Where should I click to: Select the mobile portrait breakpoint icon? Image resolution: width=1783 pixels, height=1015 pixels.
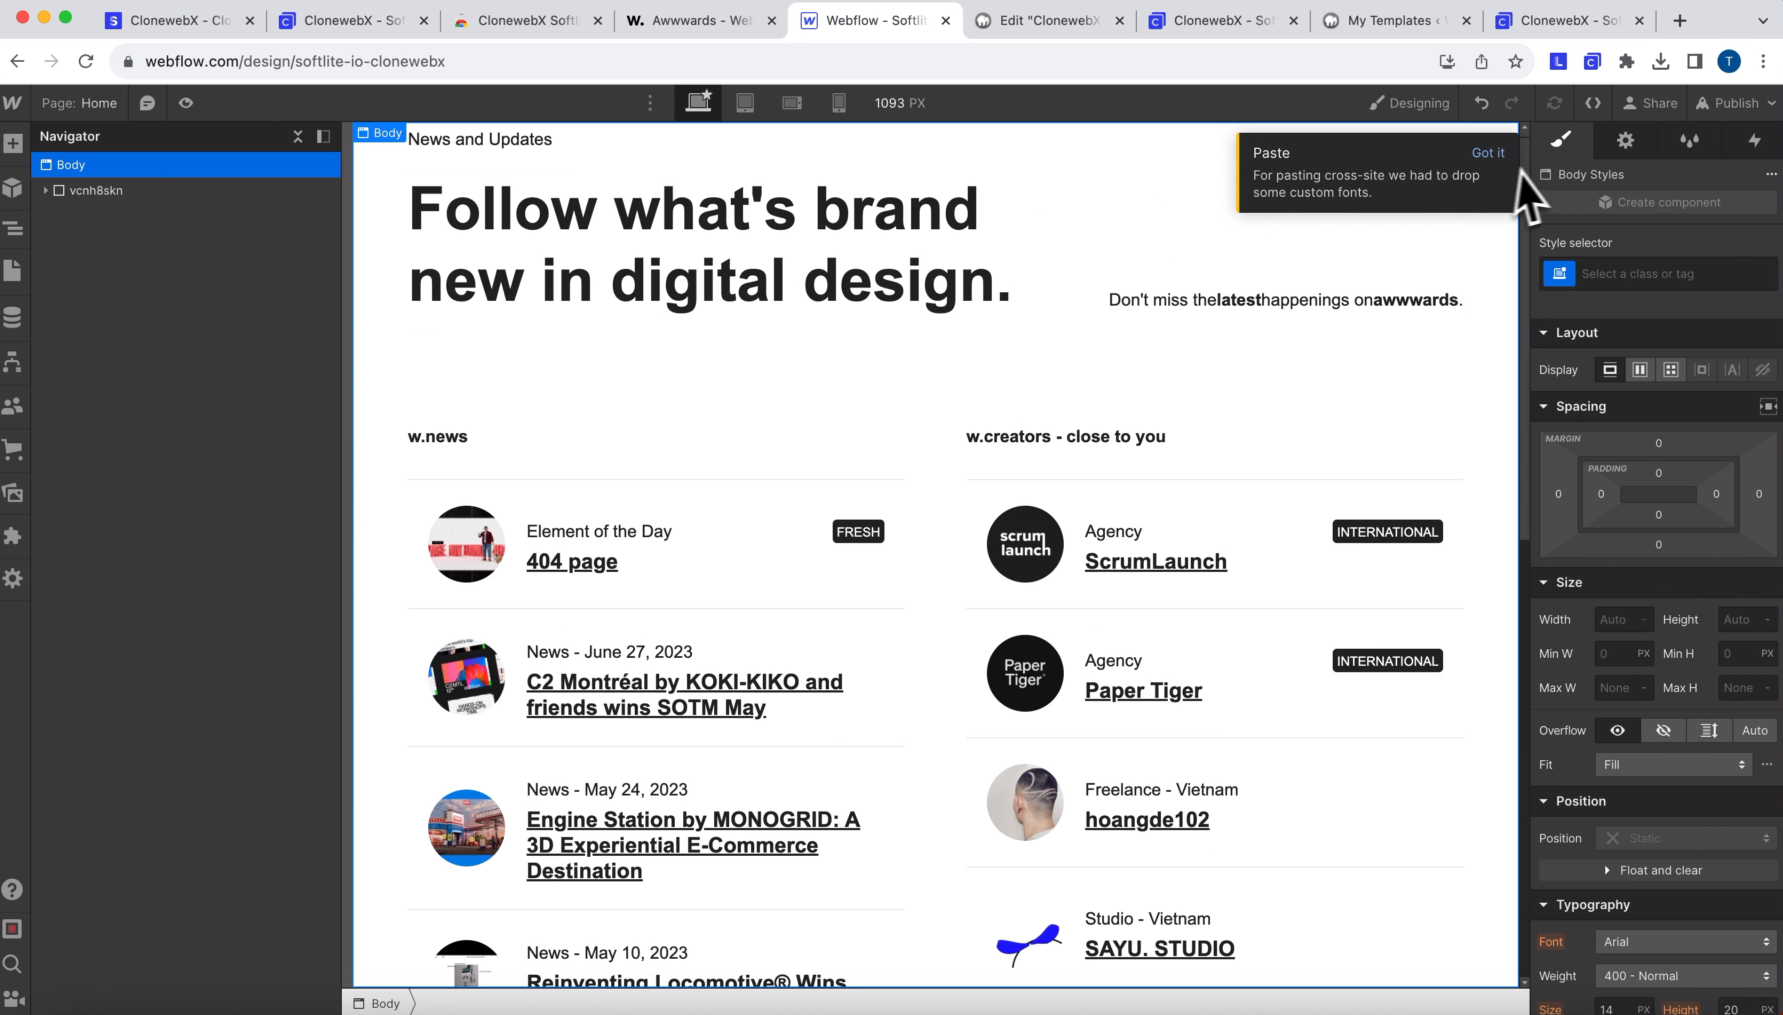[x=839, y=103]
